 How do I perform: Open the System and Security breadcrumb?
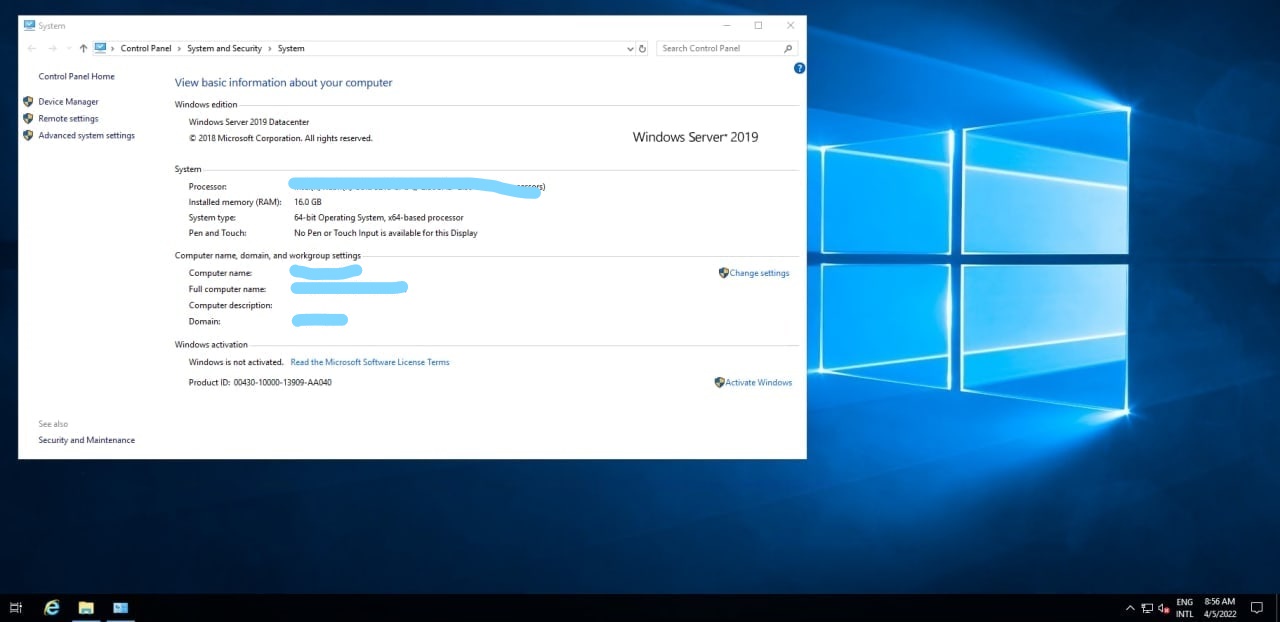224,47
